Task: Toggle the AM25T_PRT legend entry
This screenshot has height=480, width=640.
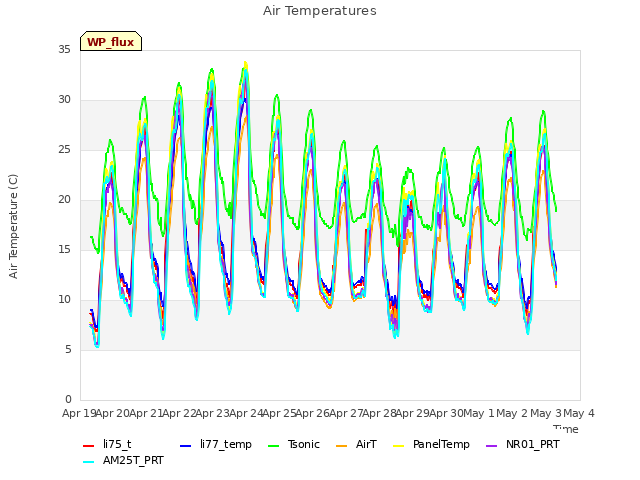Action: pos(123,460)
